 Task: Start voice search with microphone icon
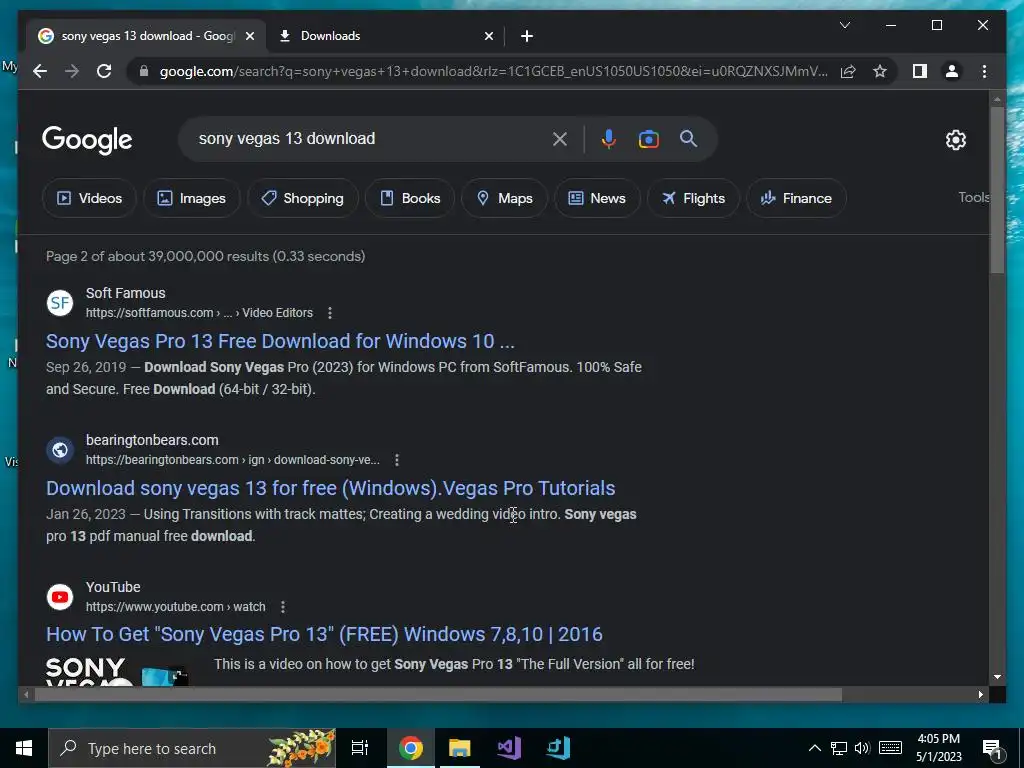pos(609,139)
